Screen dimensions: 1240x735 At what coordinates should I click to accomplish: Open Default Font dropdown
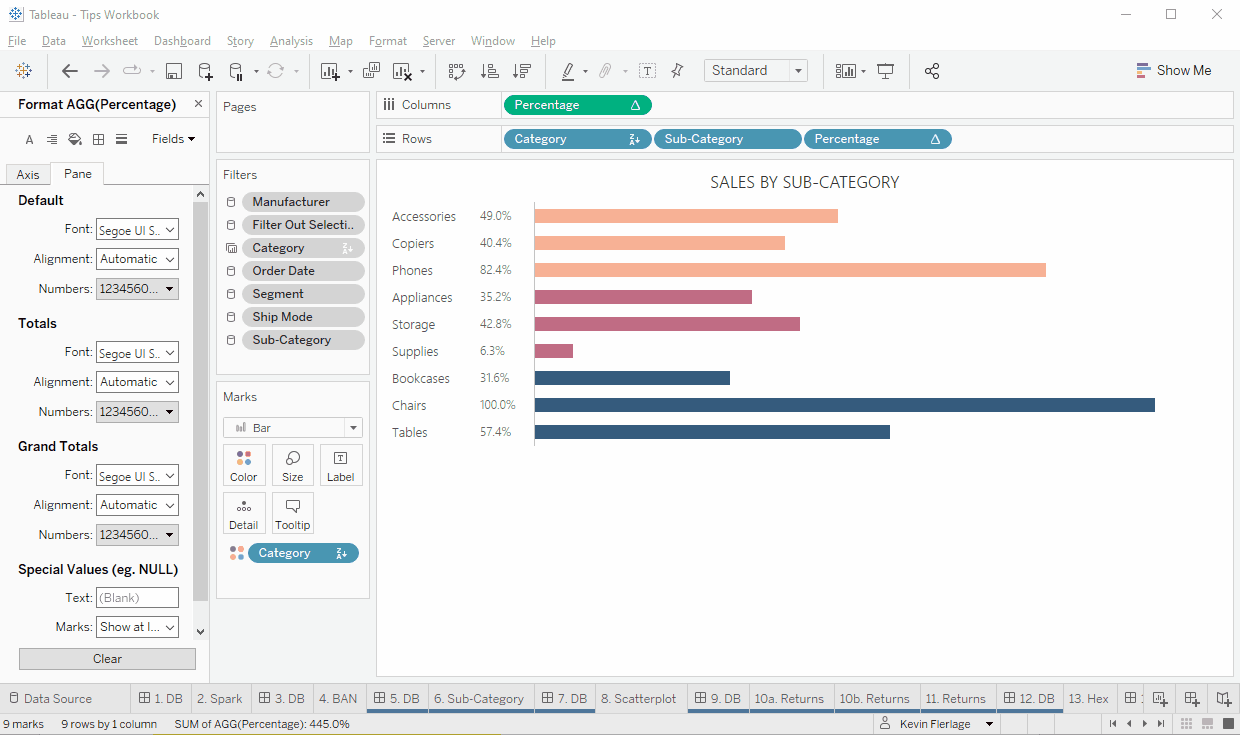tap(137, 230)
